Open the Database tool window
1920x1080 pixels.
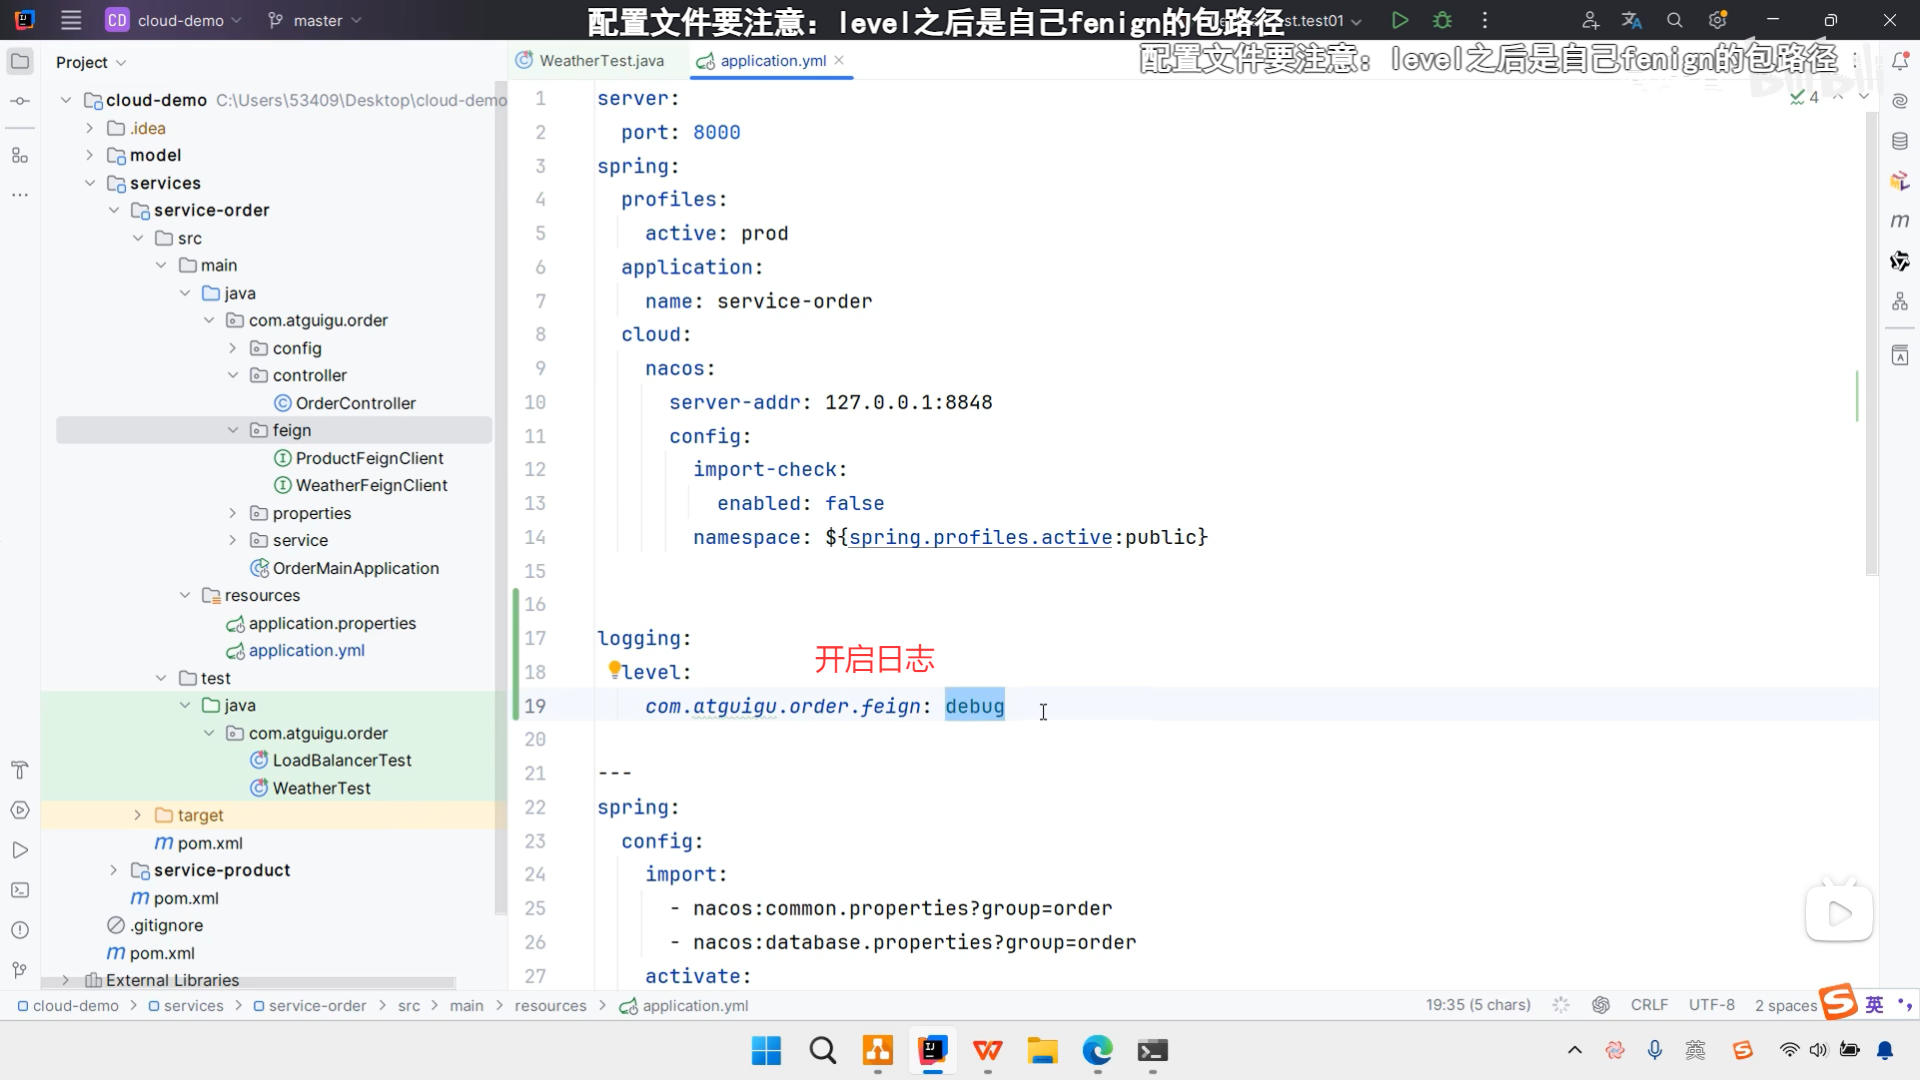(x=1901, y=140)
